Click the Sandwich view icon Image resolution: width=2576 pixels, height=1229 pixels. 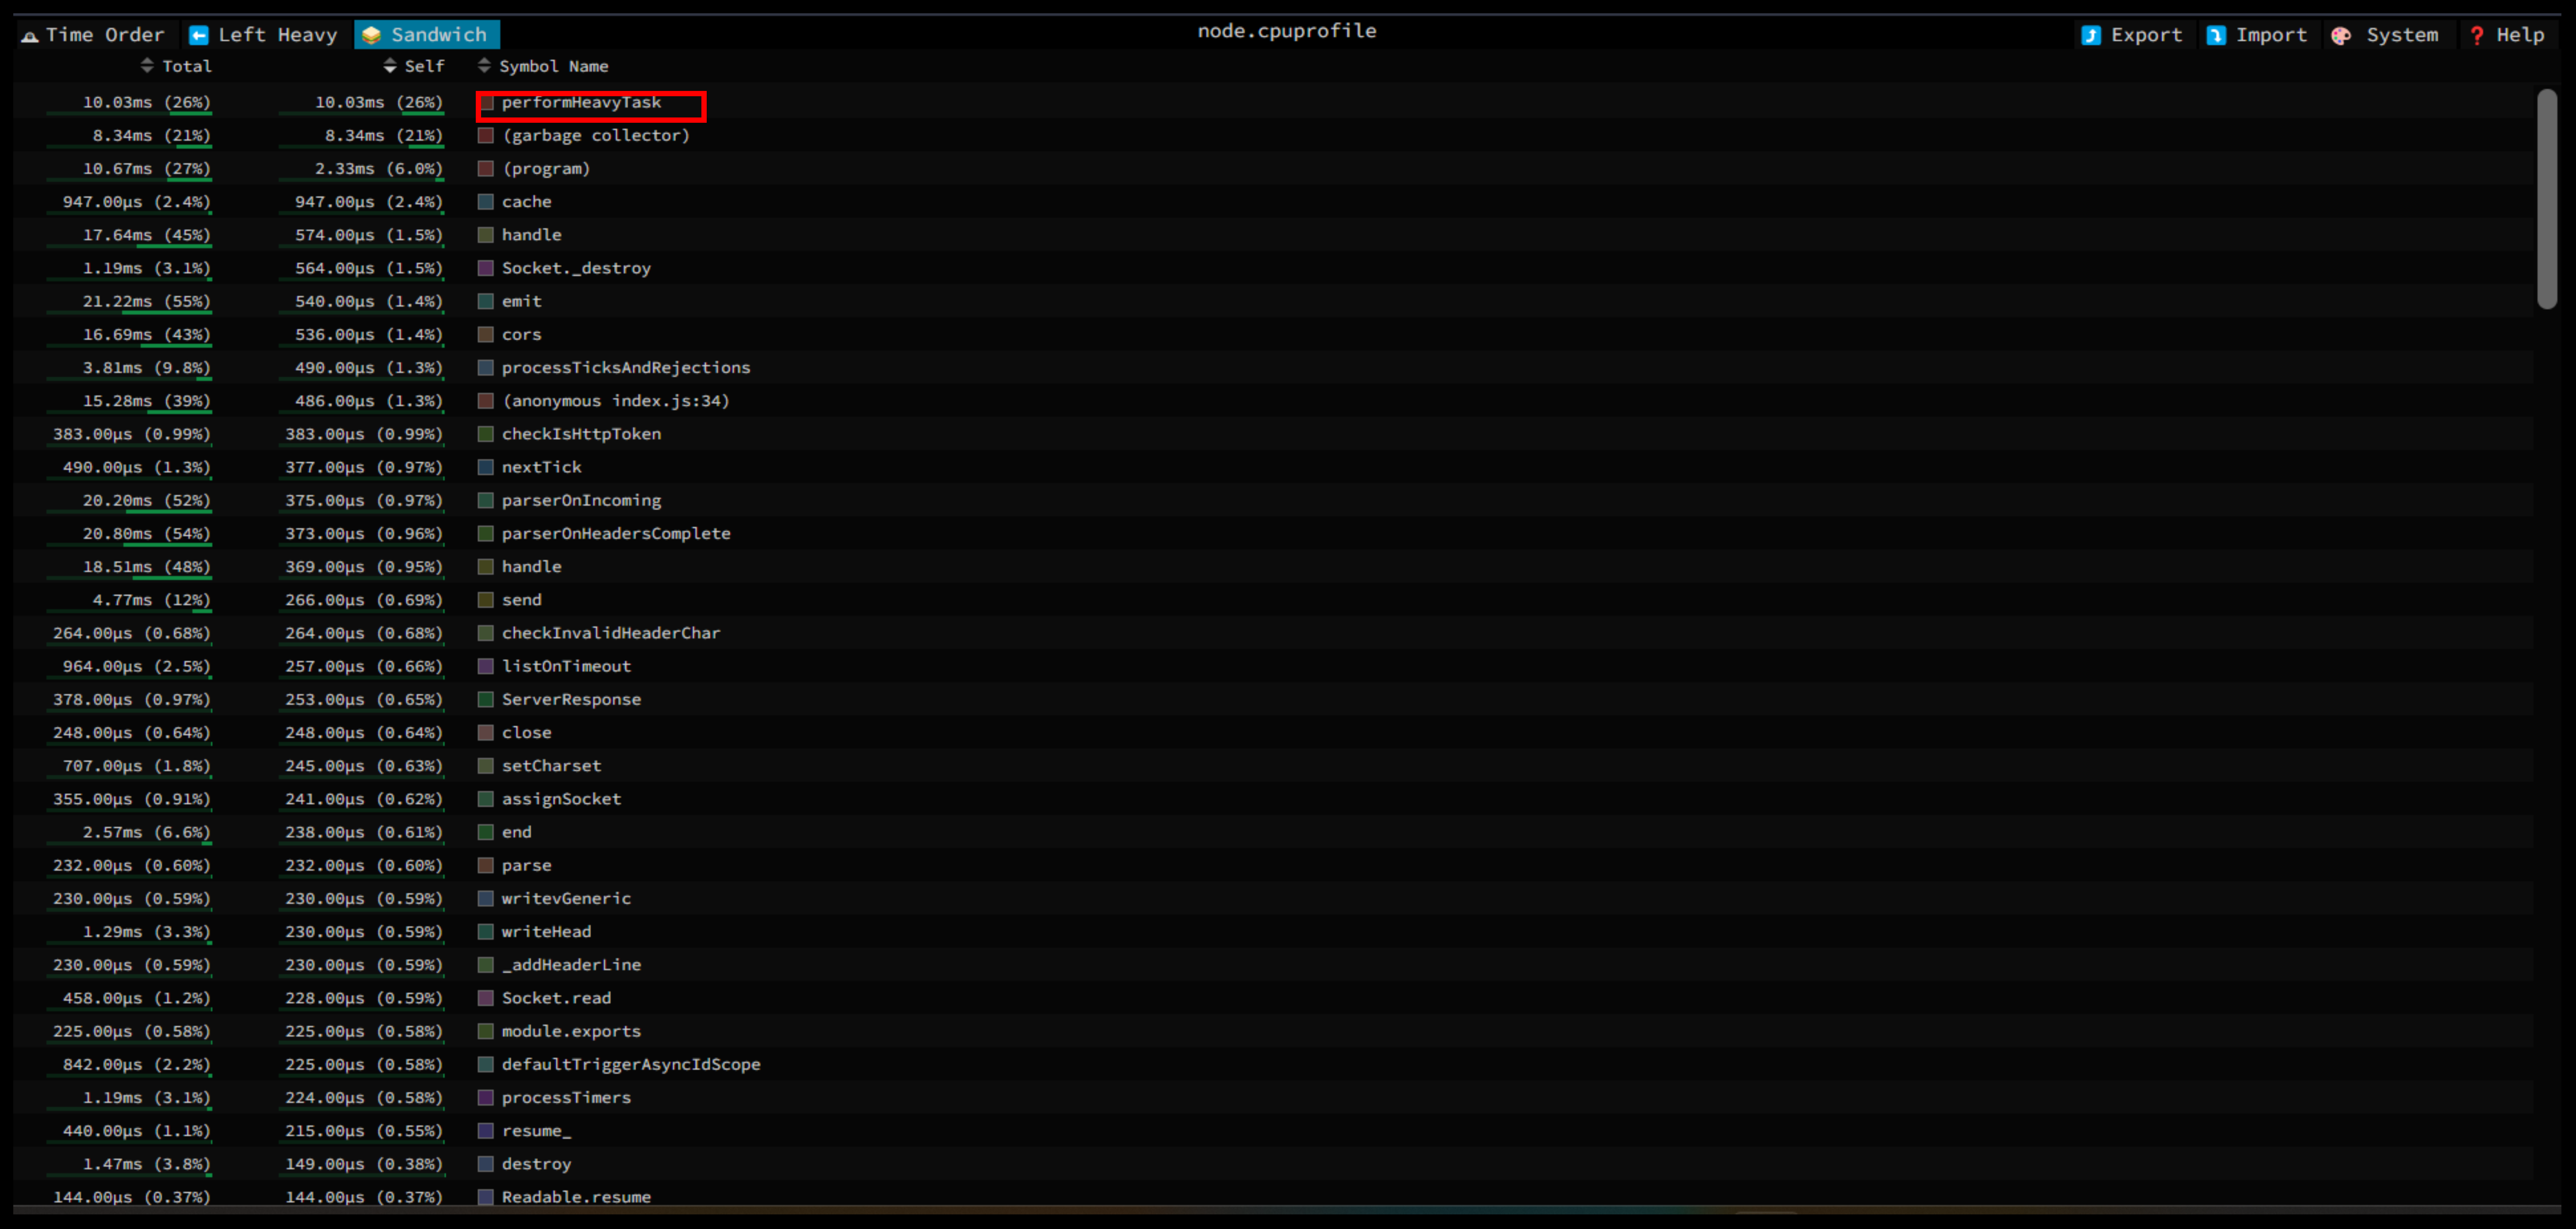pyautogui.click(x=371, y=35)
